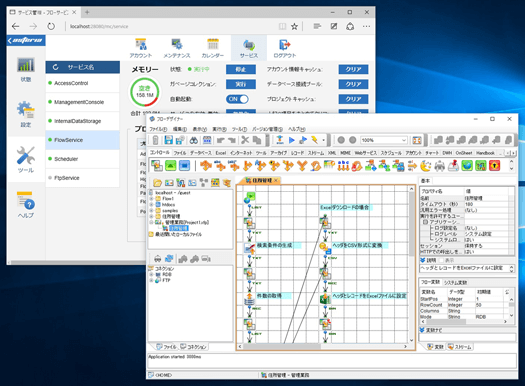Image resolution: width=525 pixels, height=386 pixels.
Task: Click the 停止 stop button
Action: [x=241, y=70]
